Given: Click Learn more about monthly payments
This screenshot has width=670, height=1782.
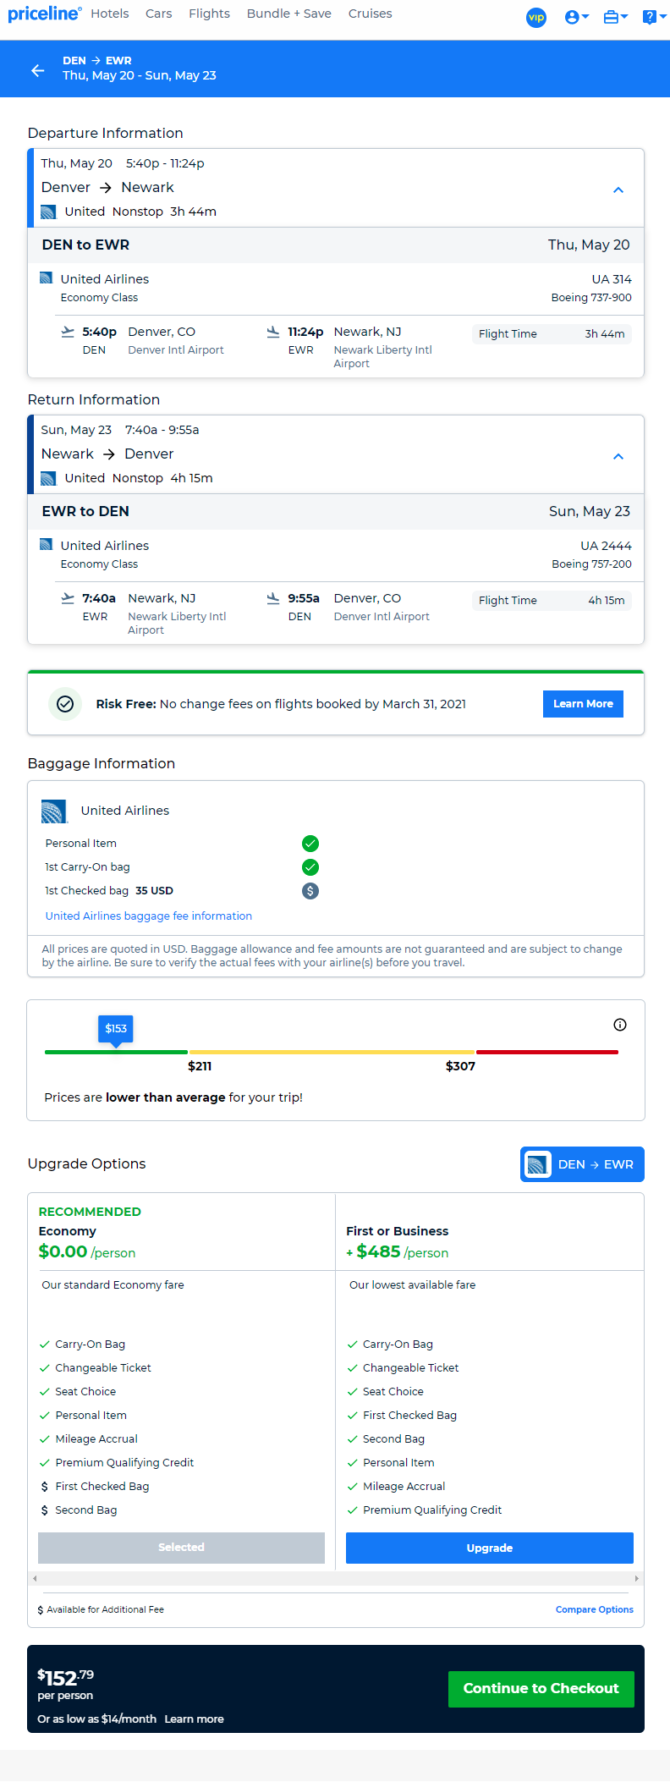Looking at the screenshot, I should click(194, 1719).
